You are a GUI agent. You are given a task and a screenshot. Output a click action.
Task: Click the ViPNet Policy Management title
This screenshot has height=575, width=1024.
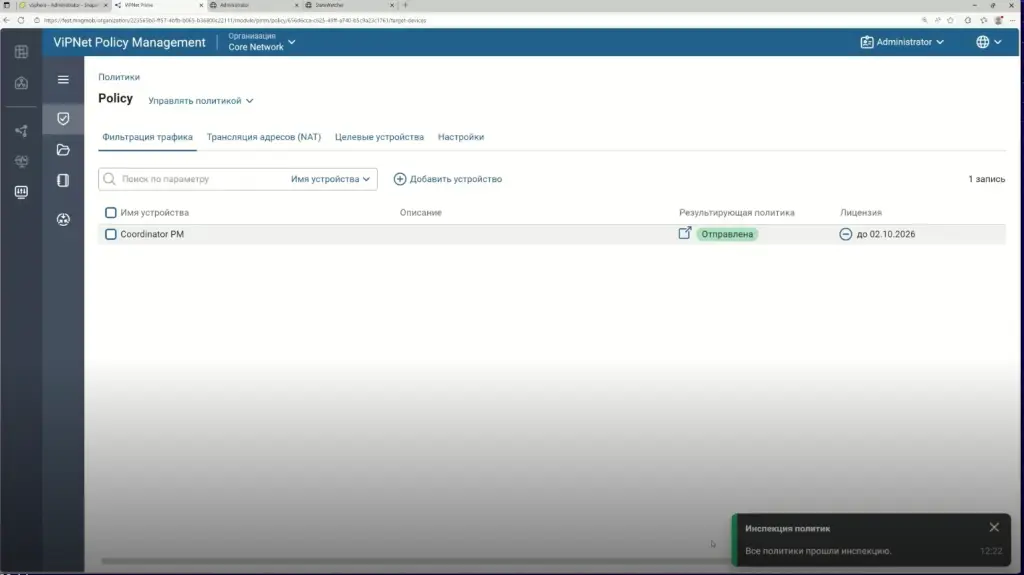point(129,42)
